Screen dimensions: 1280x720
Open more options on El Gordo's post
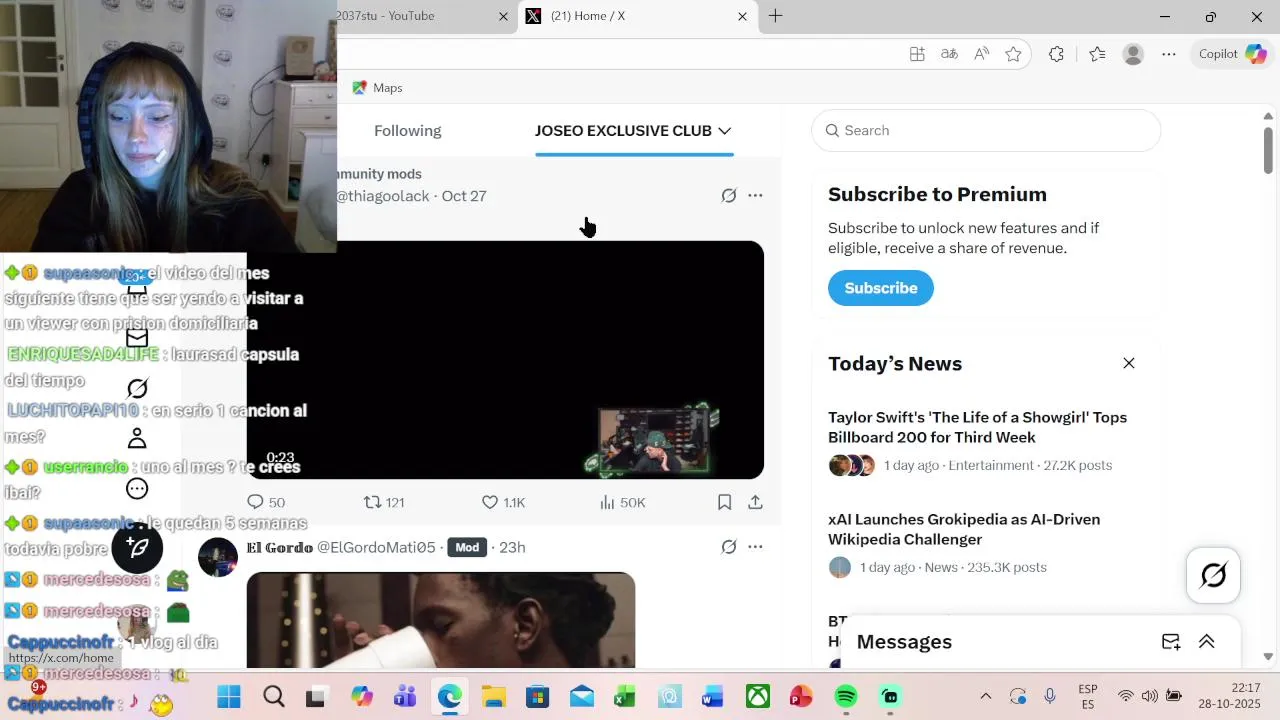(755, 547)
